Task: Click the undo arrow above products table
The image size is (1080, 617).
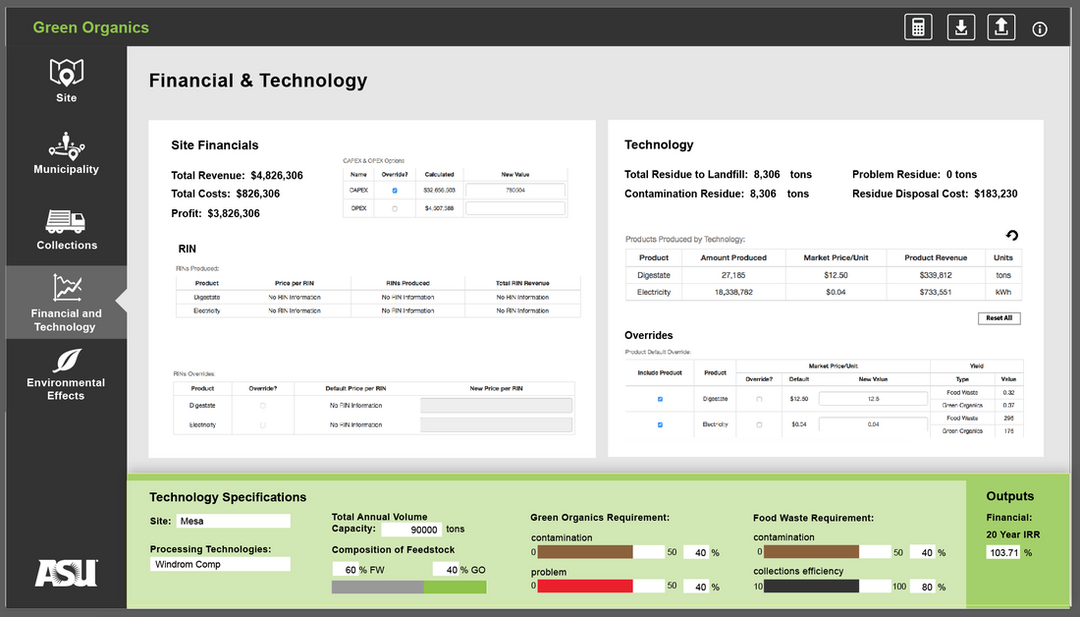Action: click(1011, 236)
